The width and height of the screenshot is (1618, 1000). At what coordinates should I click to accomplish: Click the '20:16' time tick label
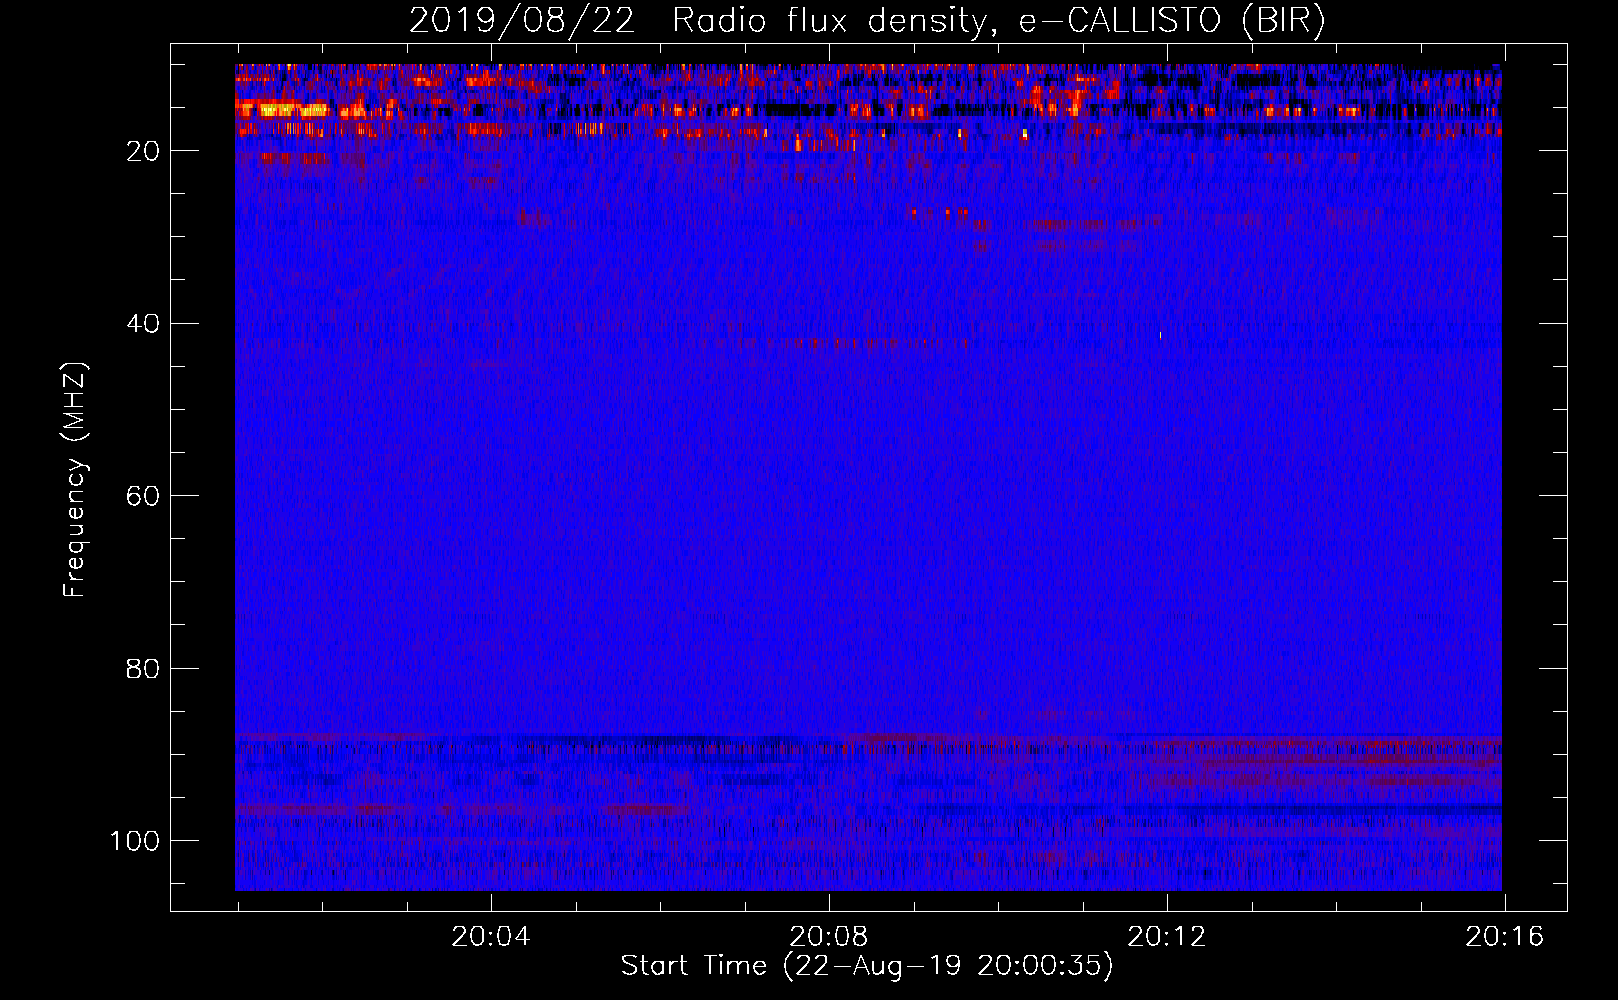pyautogui.click(x=1504, y=937)
